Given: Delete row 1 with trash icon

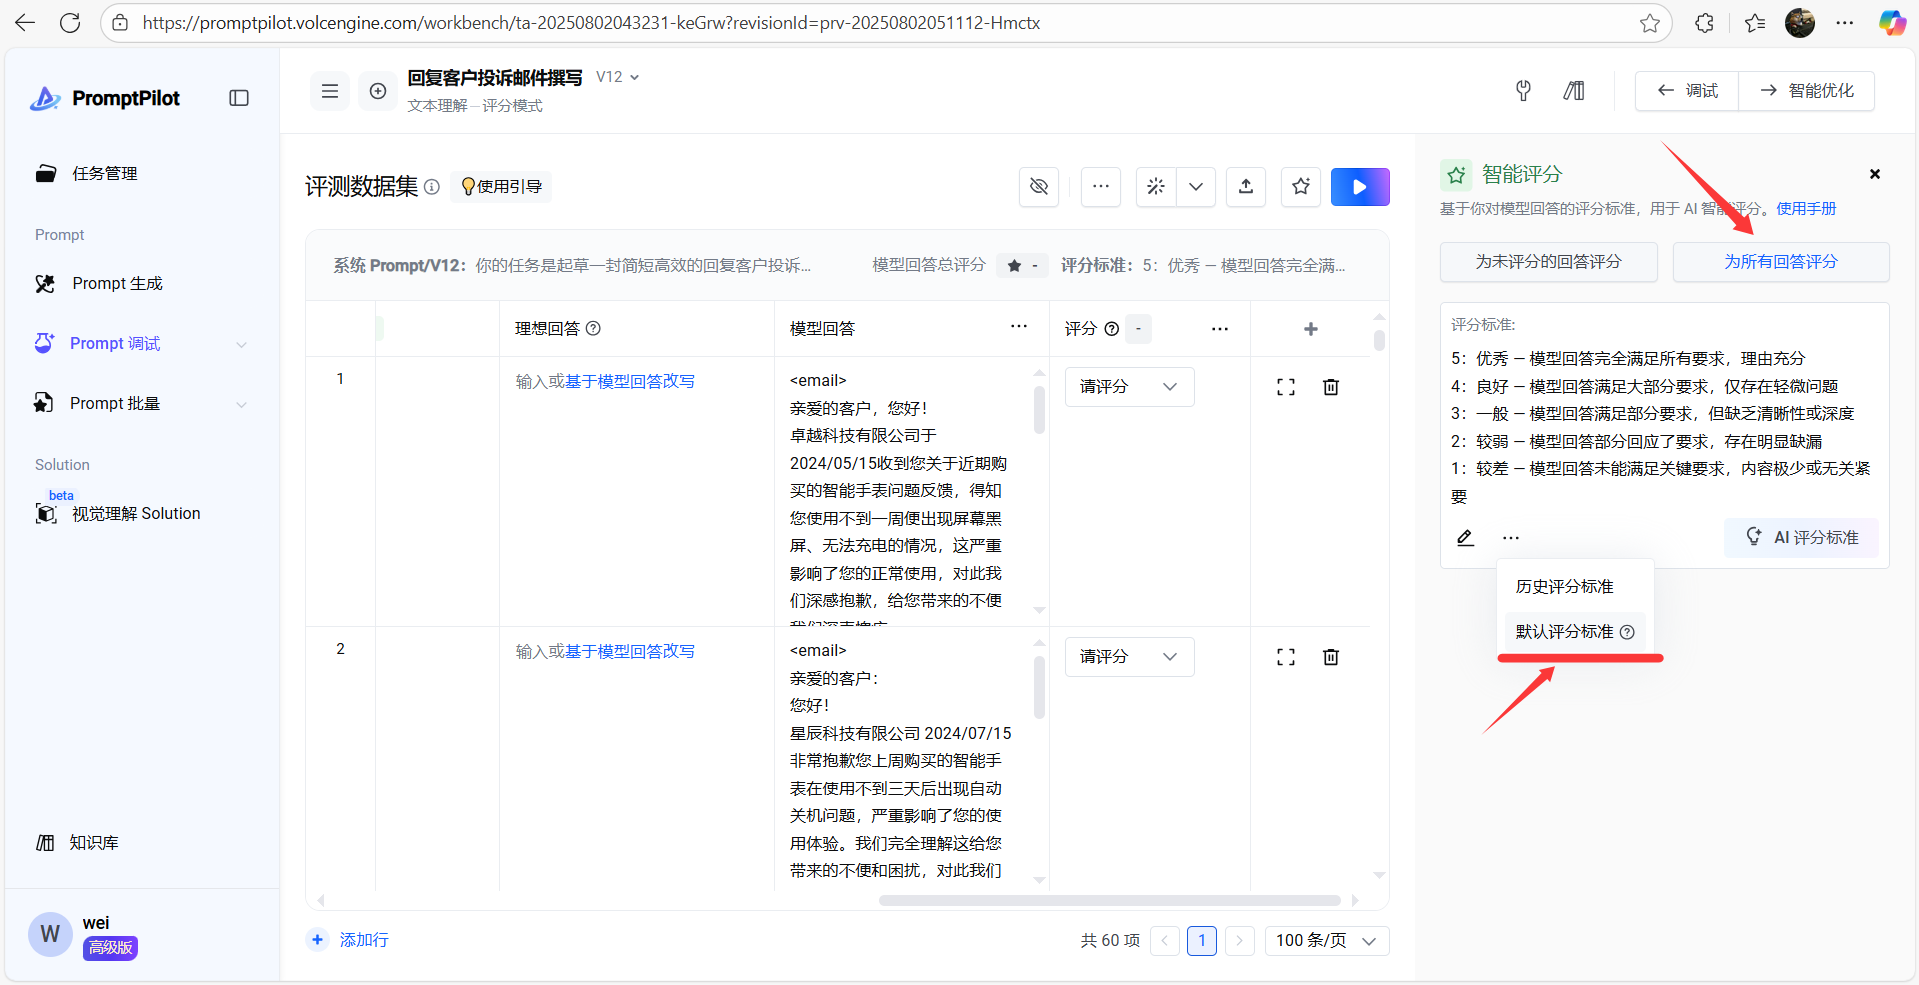Looking at the screenshot, I should pos(1330,387).
